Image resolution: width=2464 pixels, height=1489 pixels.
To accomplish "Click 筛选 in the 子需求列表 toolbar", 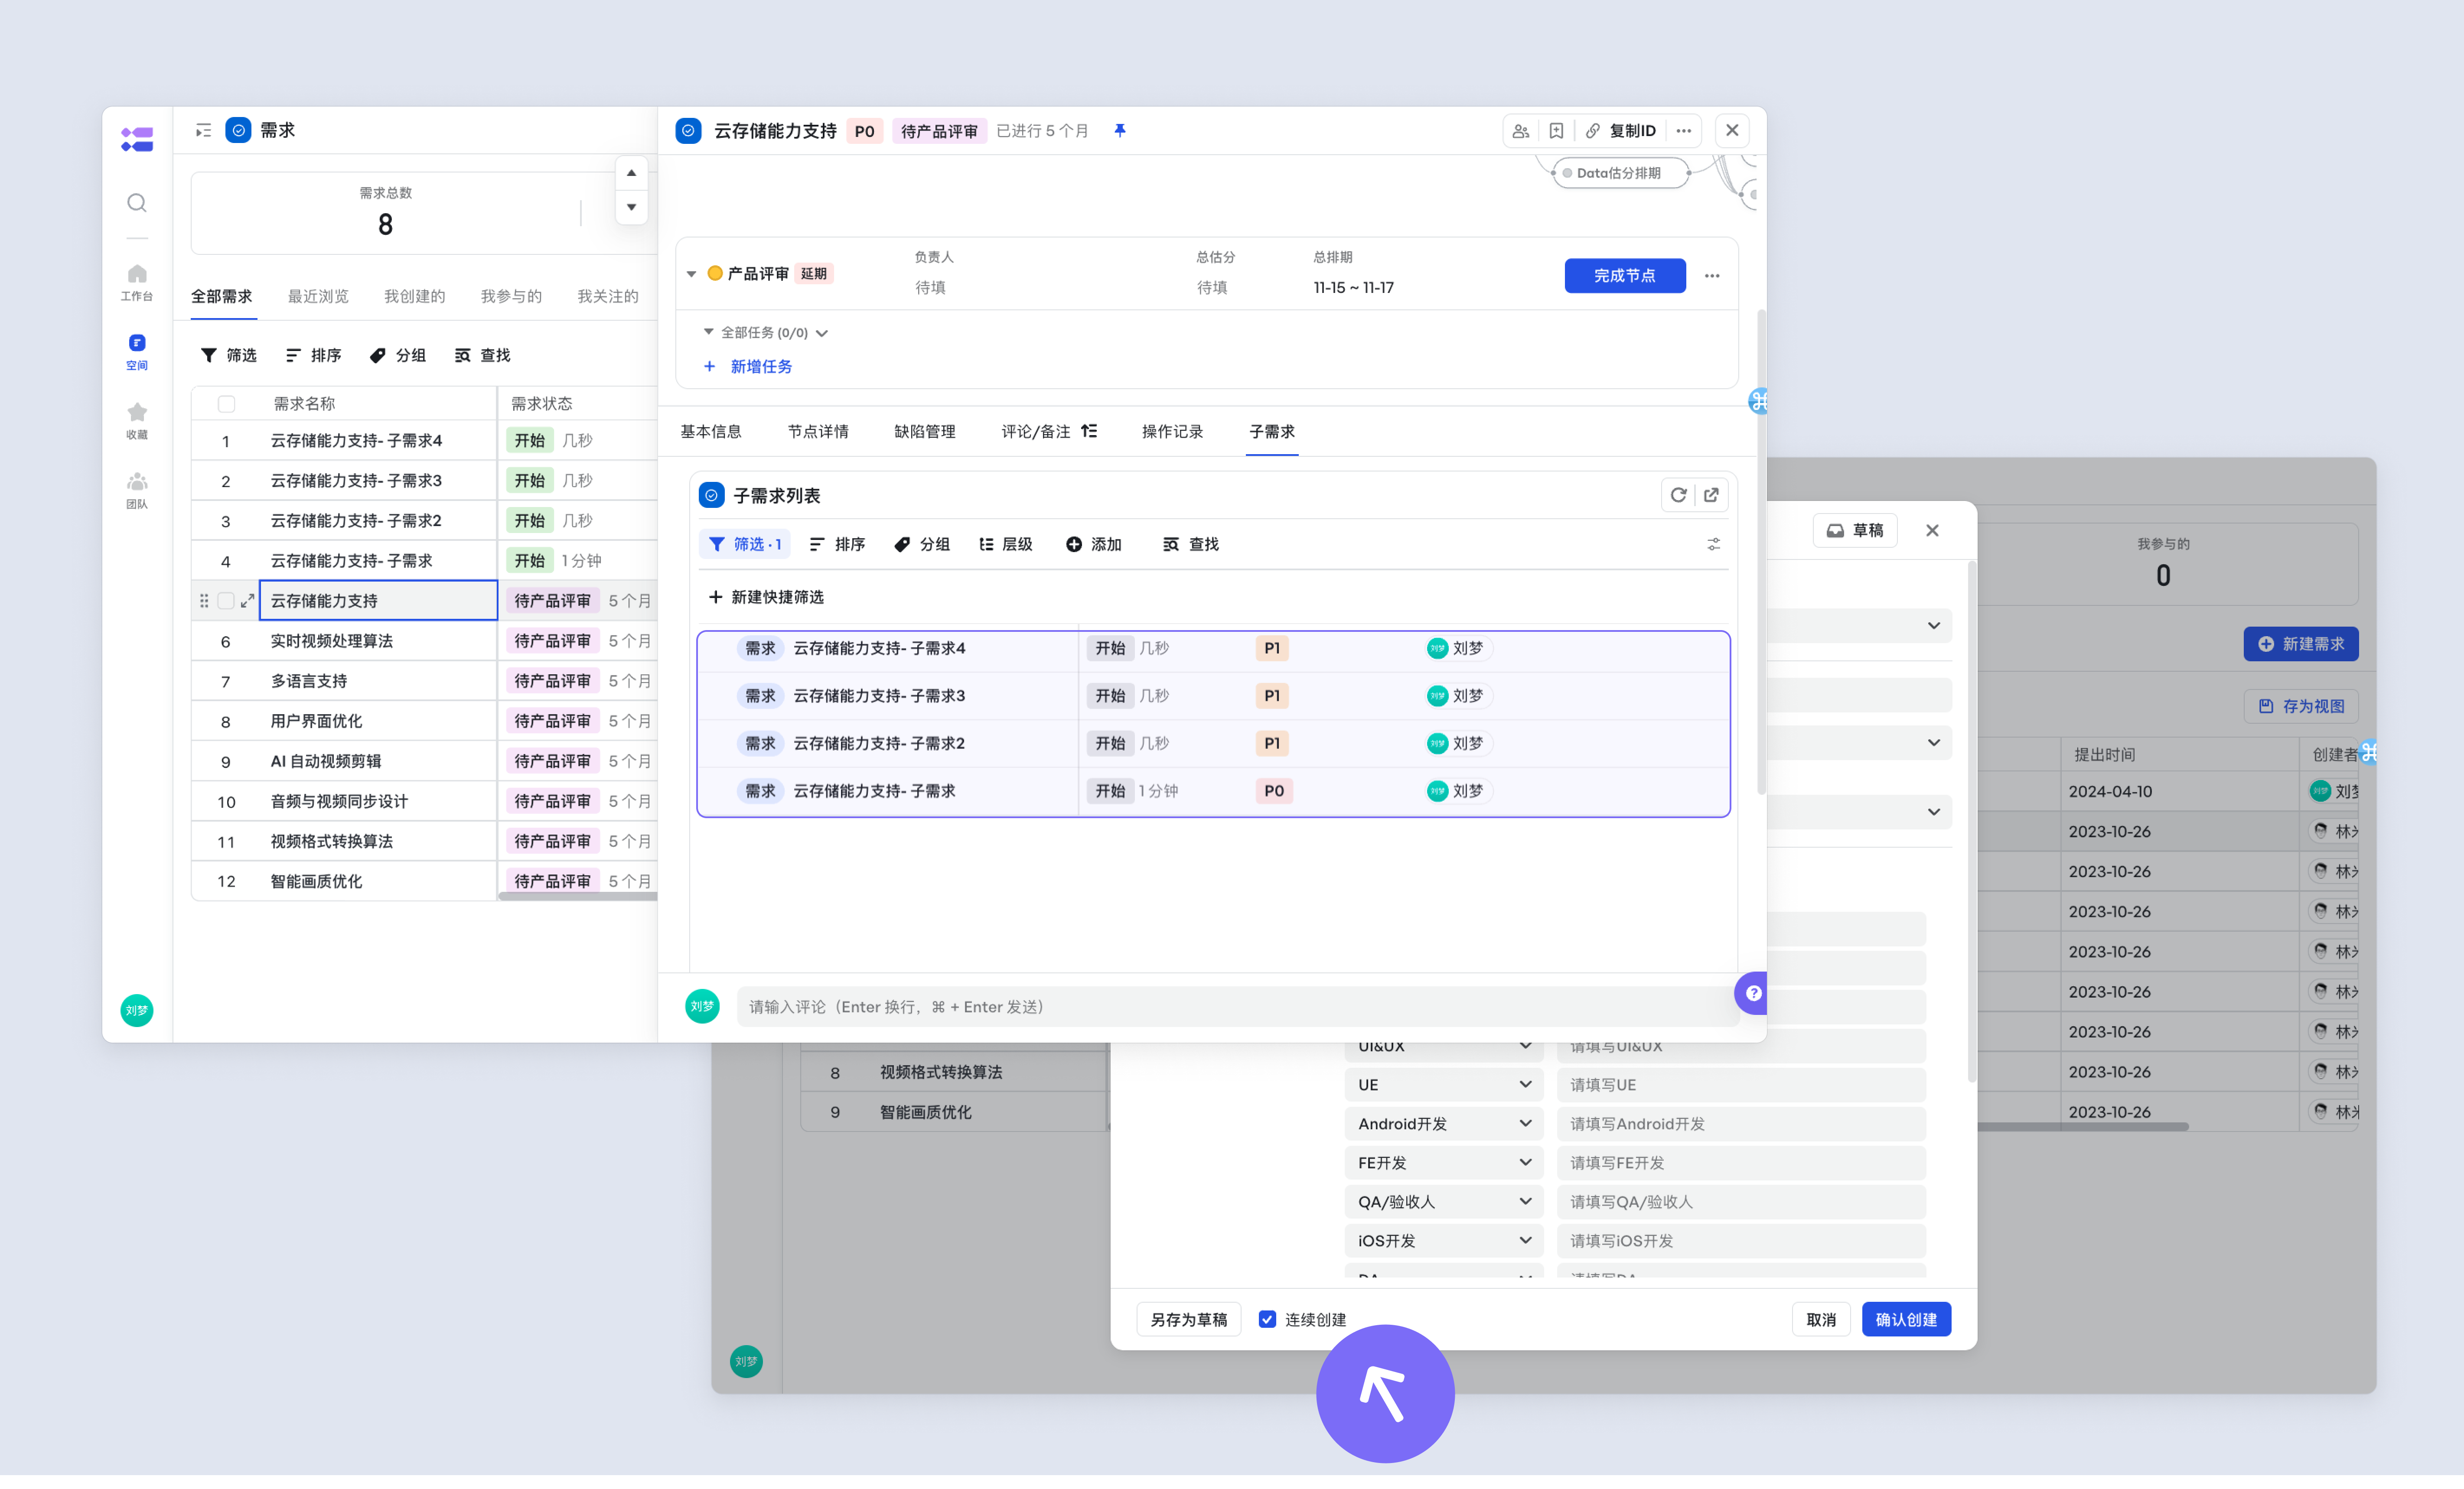I will coord(745,544).
